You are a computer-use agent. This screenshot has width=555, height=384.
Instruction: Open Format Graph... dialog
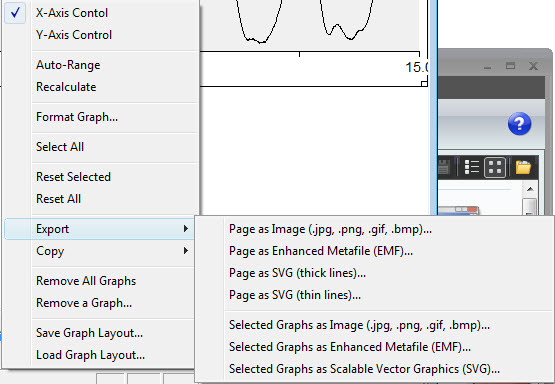pyautogui.click(x=101, y=117)
